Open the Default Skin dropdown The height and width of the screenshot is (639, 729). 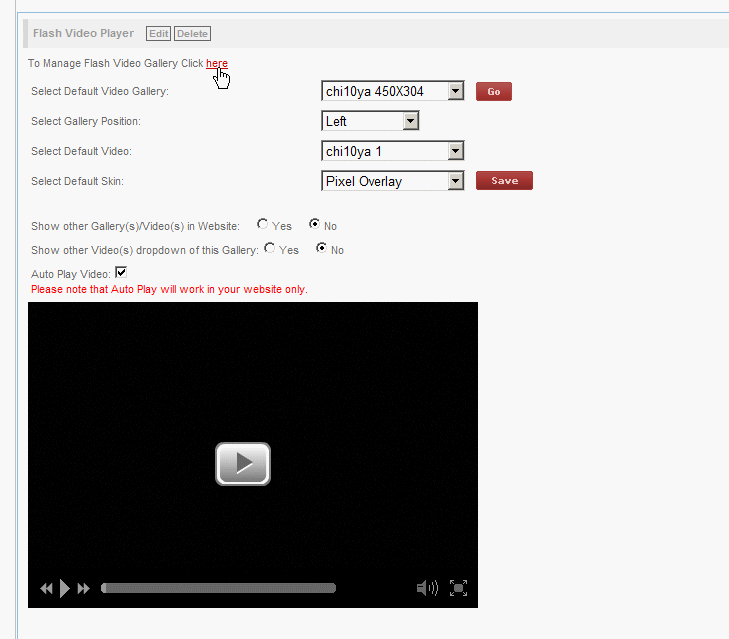pos(392,181)
